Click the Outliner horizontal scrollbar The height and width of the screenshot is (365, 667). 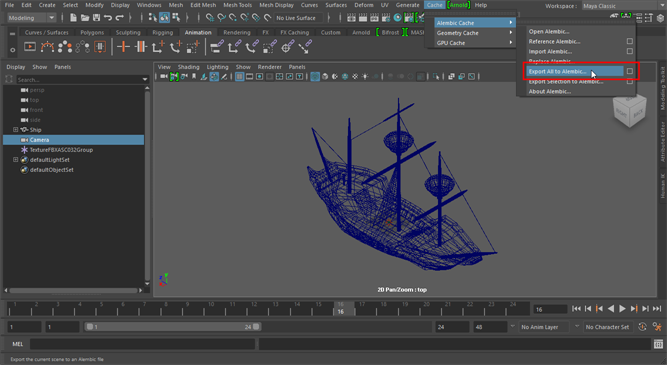(x=73, y=290)
